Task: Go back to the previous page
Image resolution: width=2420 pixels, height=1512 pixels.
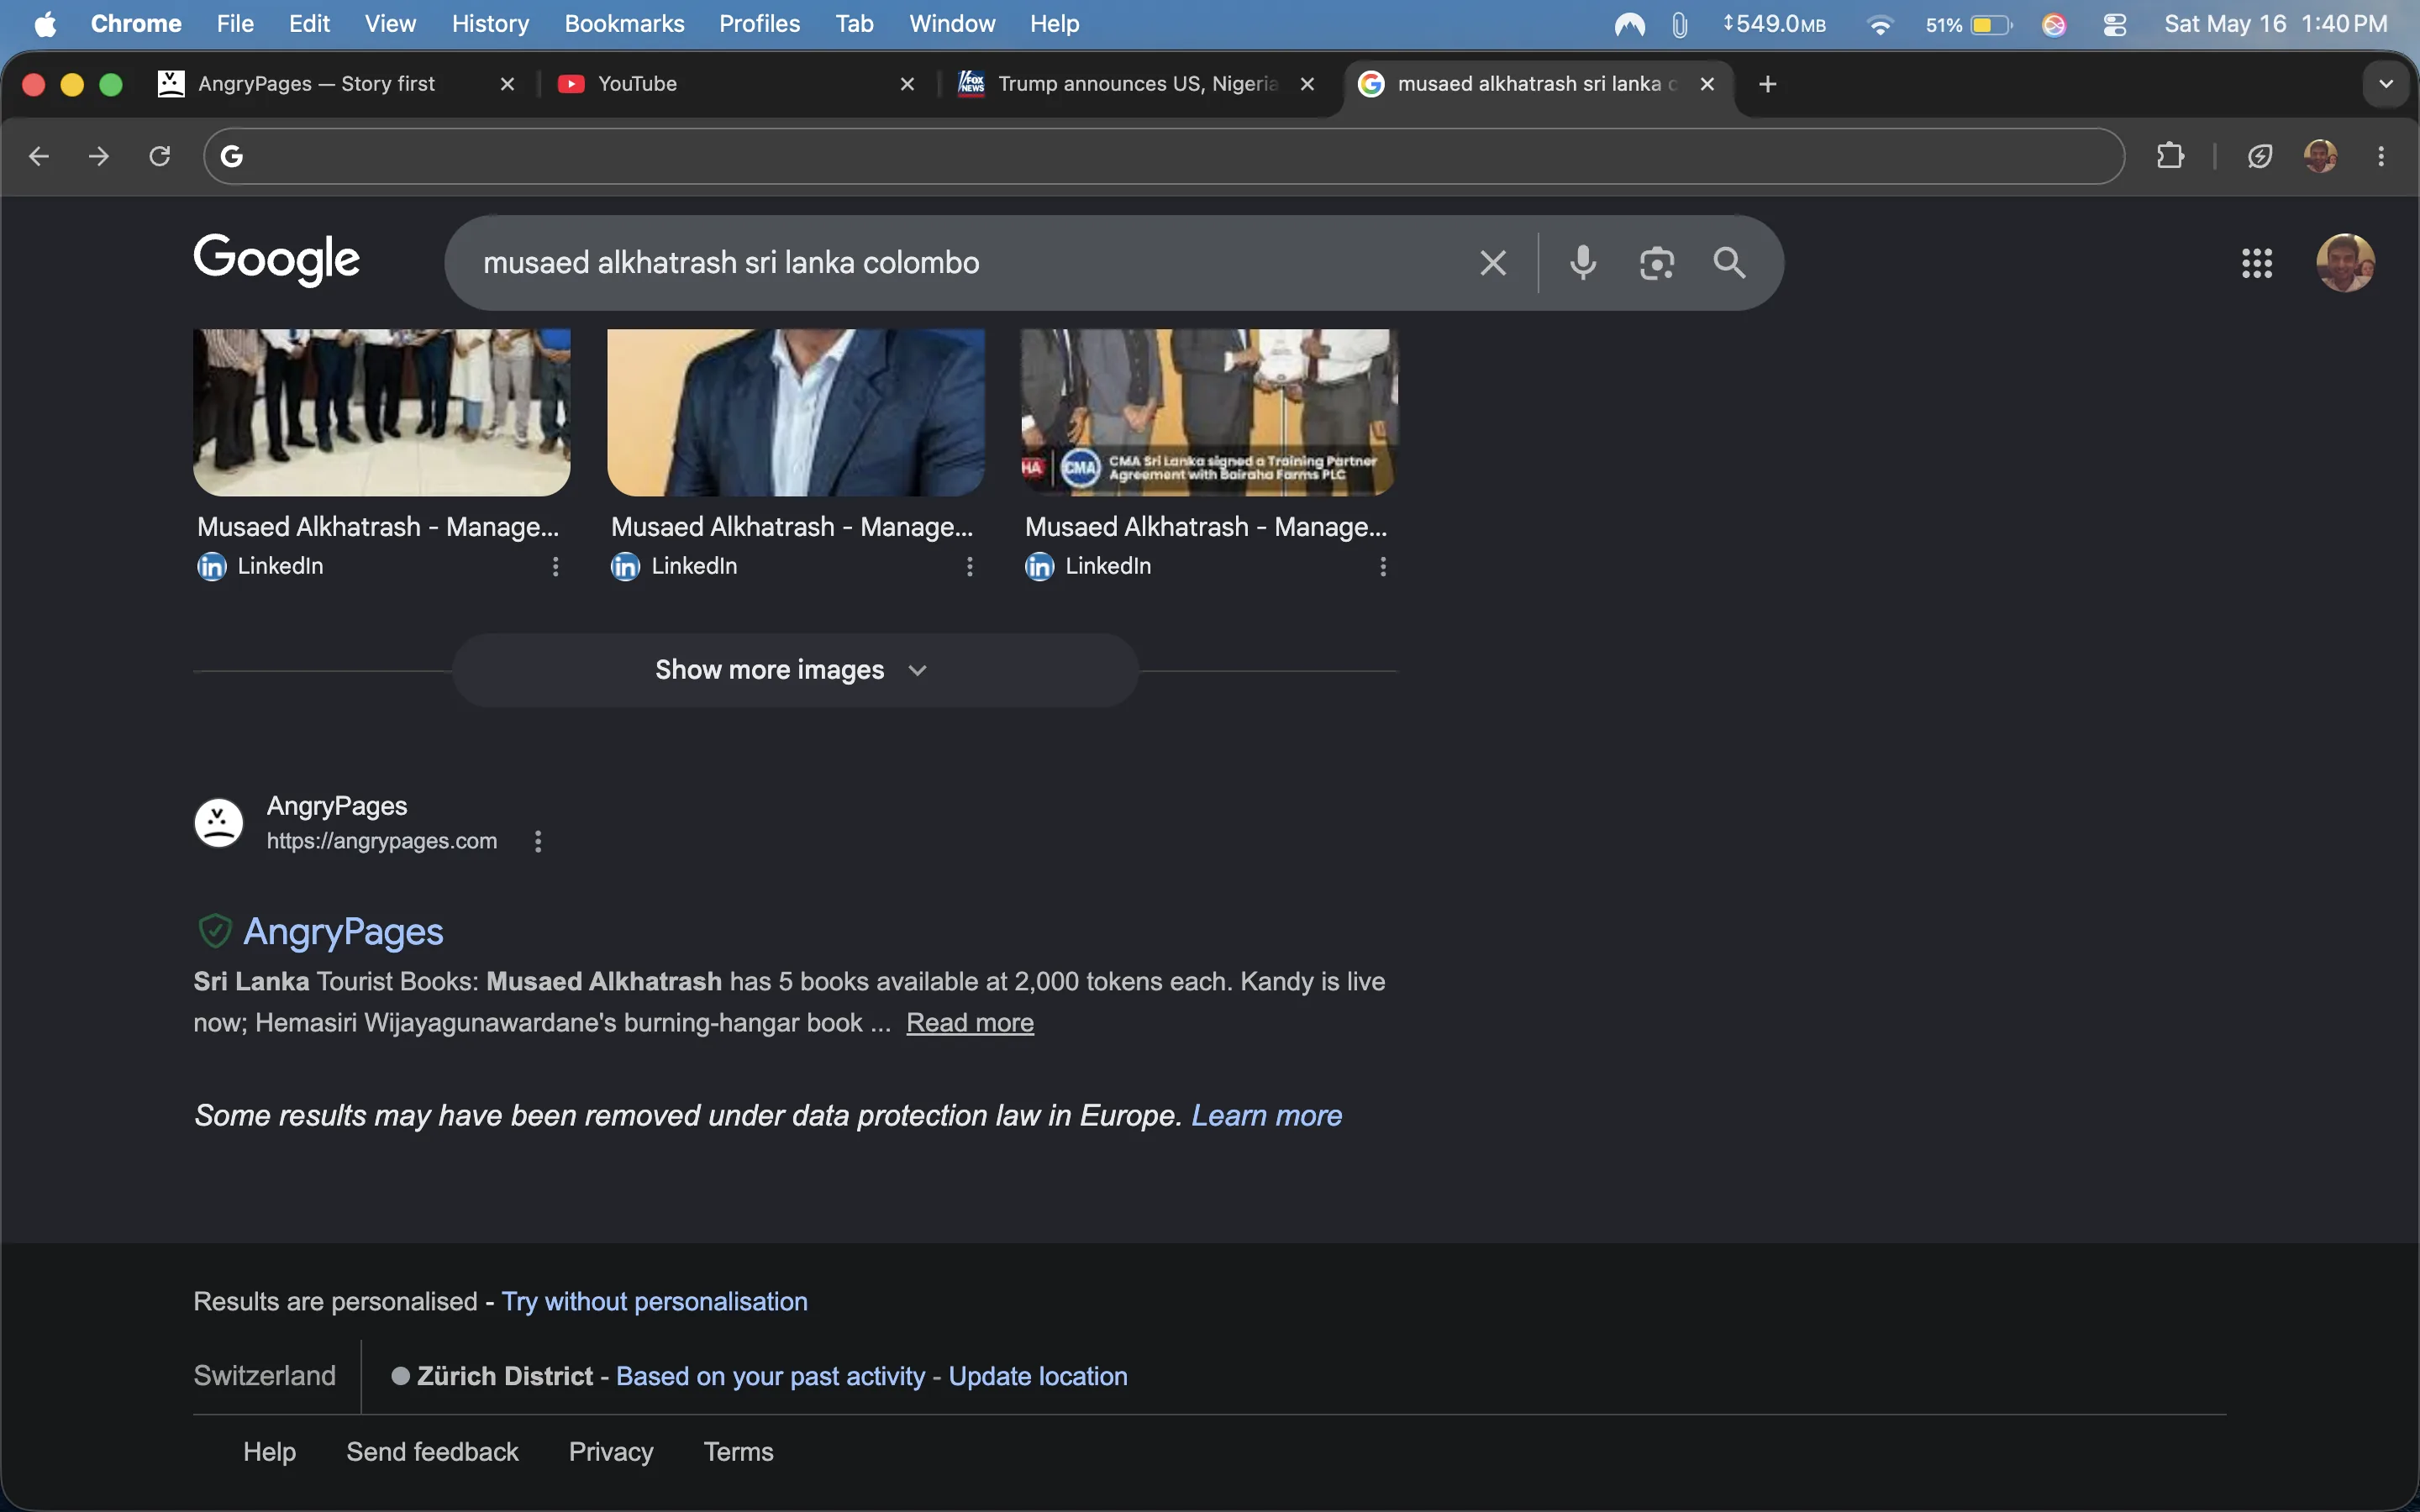Action: (38, 156)
